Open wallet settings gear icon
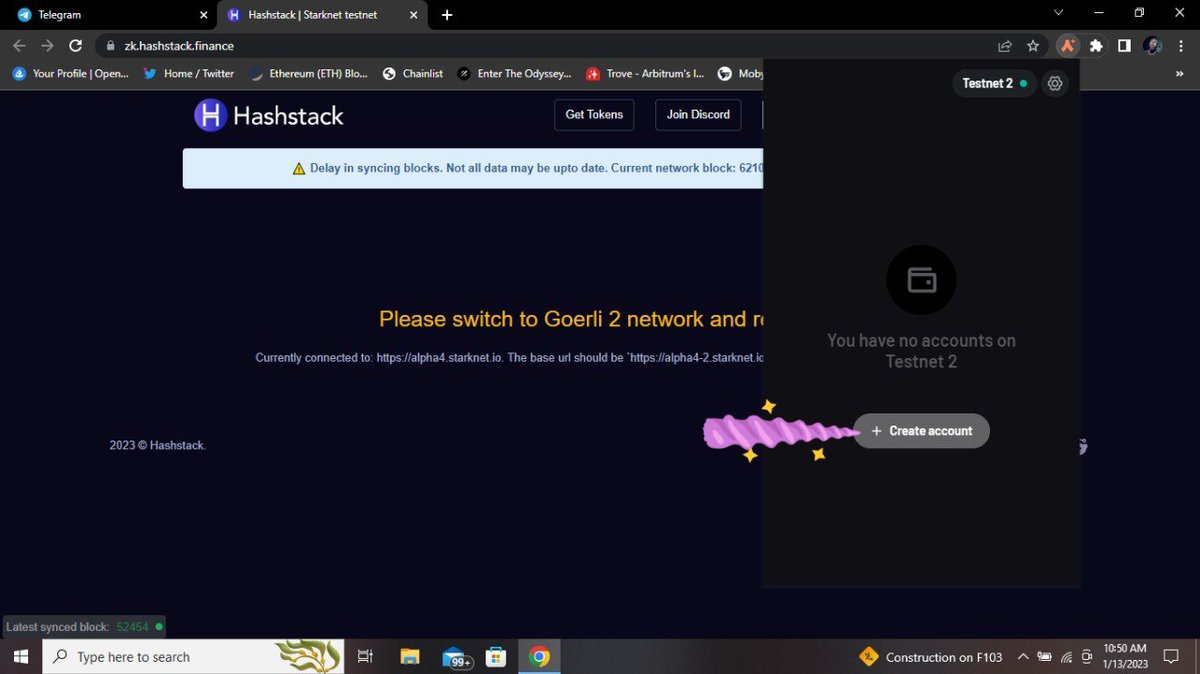Screen dimensions: 1200x674 coord(1054,84)
